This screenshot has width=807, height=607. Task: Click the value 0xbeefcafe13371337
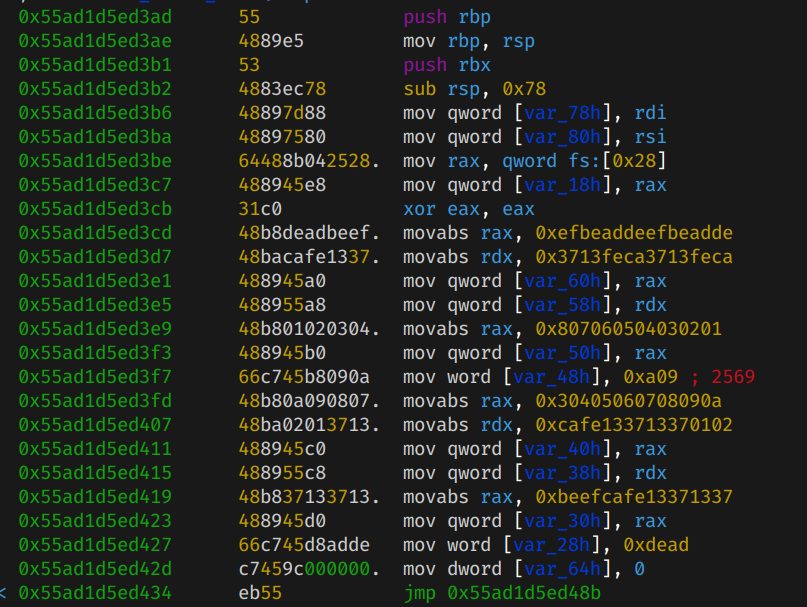click(634, 497)
